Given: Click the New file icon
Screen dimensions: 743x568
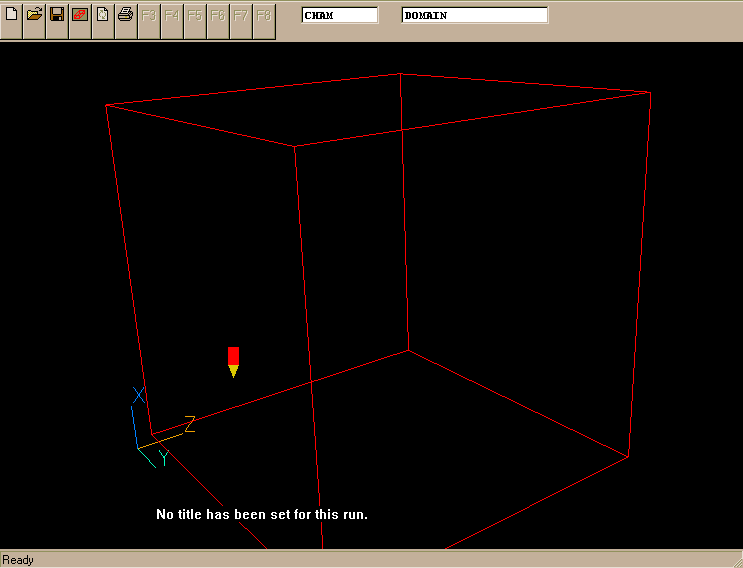Looking at the screenshot, I should click(11, 16).
